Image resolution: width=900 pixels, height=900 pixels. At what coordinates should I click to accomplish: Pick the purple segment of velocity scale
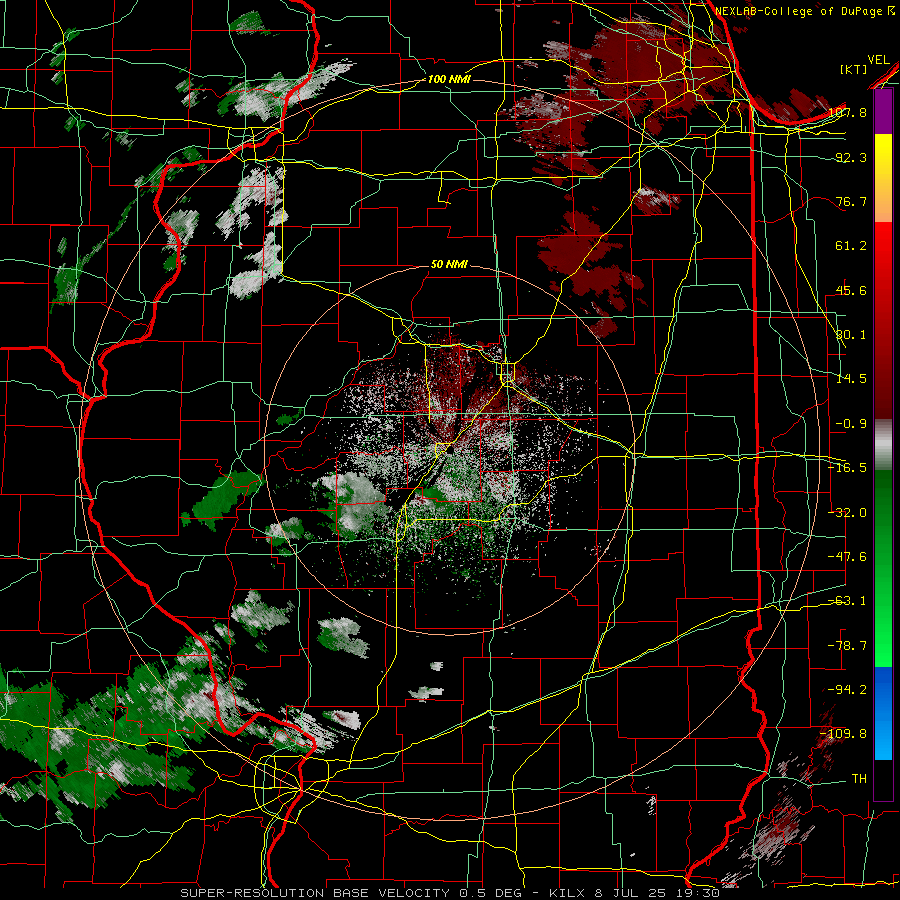pyautogui.click(x=883, y=112)
